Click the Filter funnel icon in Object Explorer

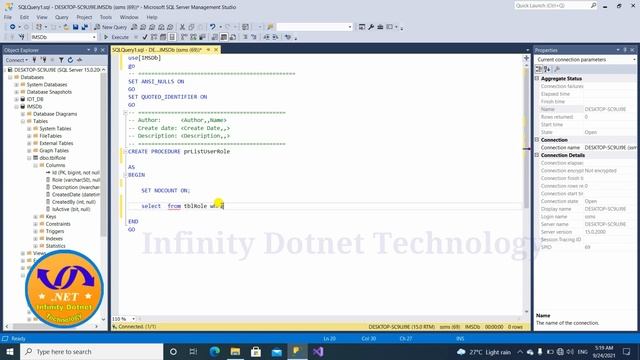point(61,60)
